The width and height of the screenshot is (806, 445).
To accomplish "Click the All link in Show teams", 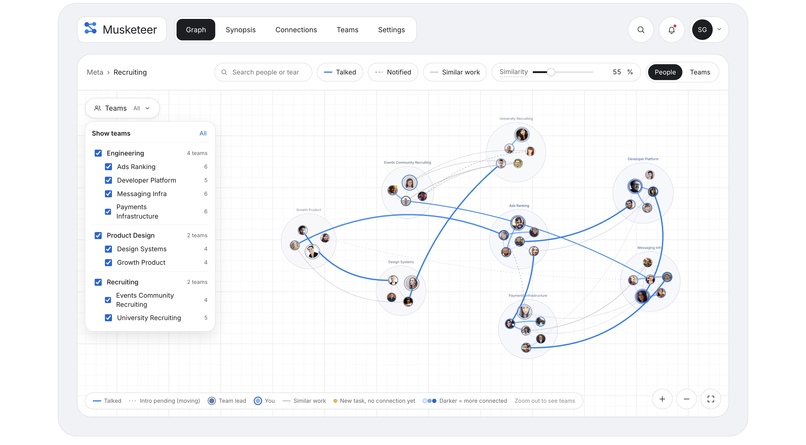I will pos(203,134).
